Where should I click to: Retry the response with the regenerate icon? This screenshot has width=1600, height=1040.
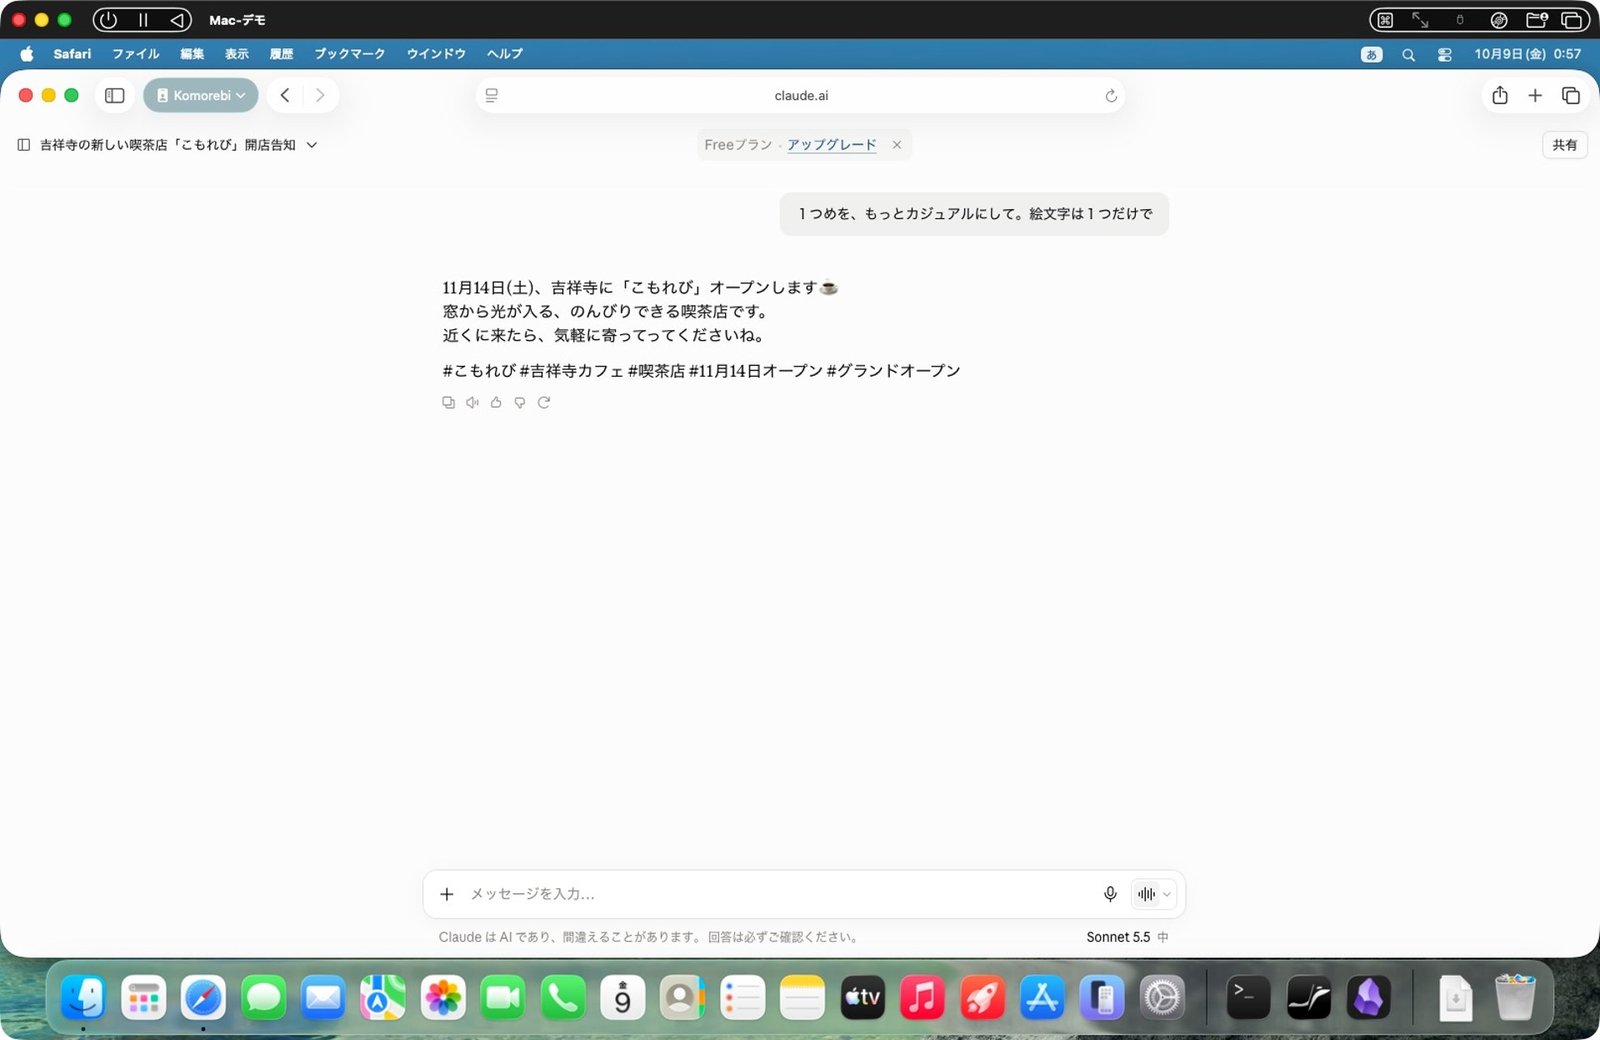[x=544, y=402]
